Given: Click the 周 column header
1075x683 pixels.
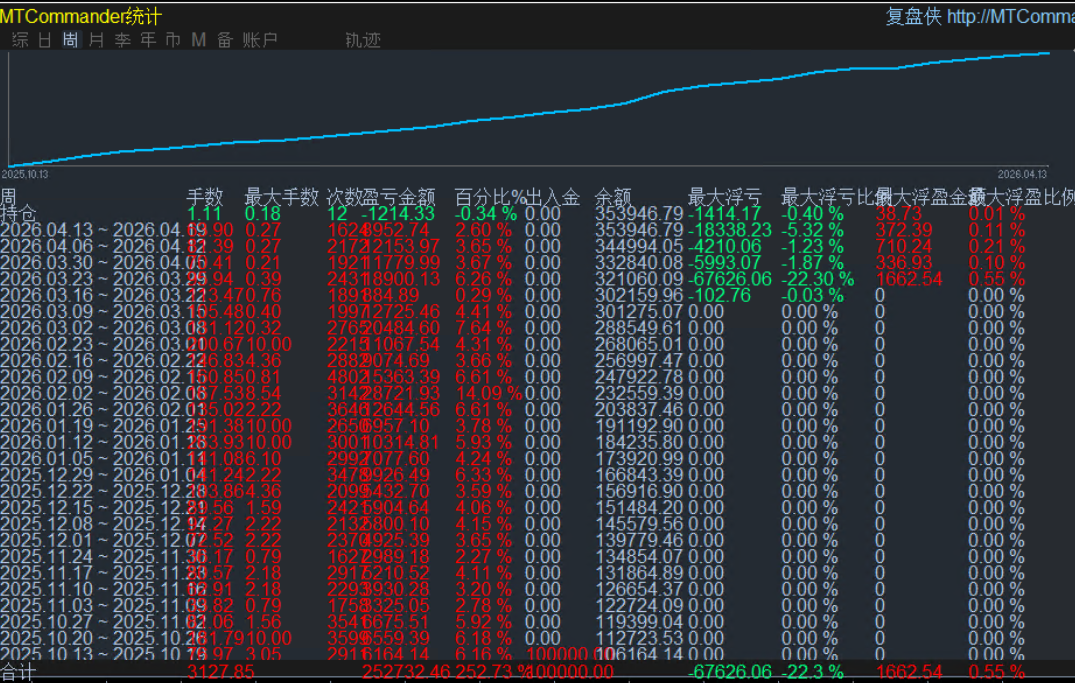Looking at the screenshot, I should [x=8, y=197].
